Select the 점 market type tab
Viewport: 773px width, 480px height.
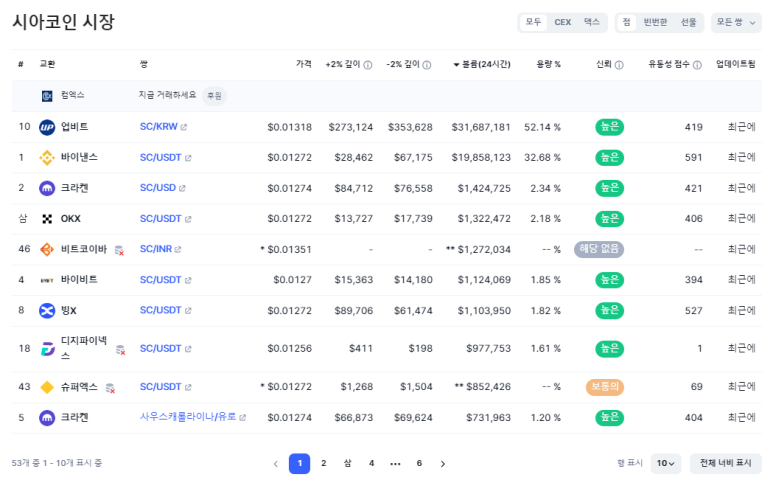pos(627,22)
